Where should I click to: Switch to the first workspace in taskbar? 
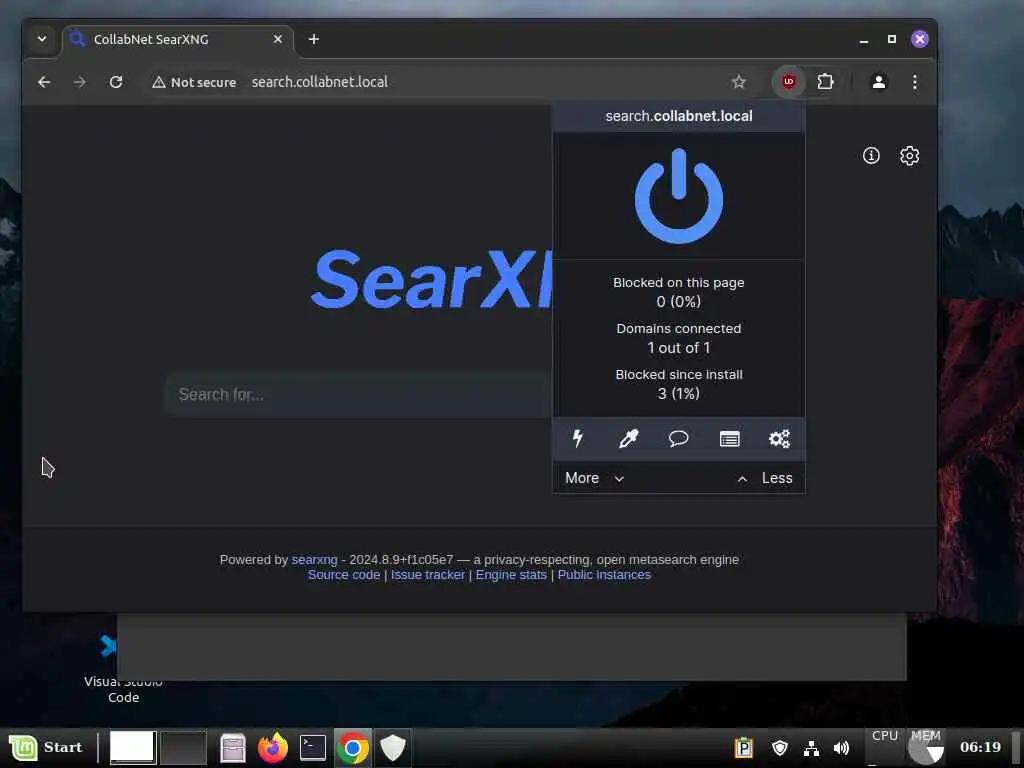tap(132, 747)
